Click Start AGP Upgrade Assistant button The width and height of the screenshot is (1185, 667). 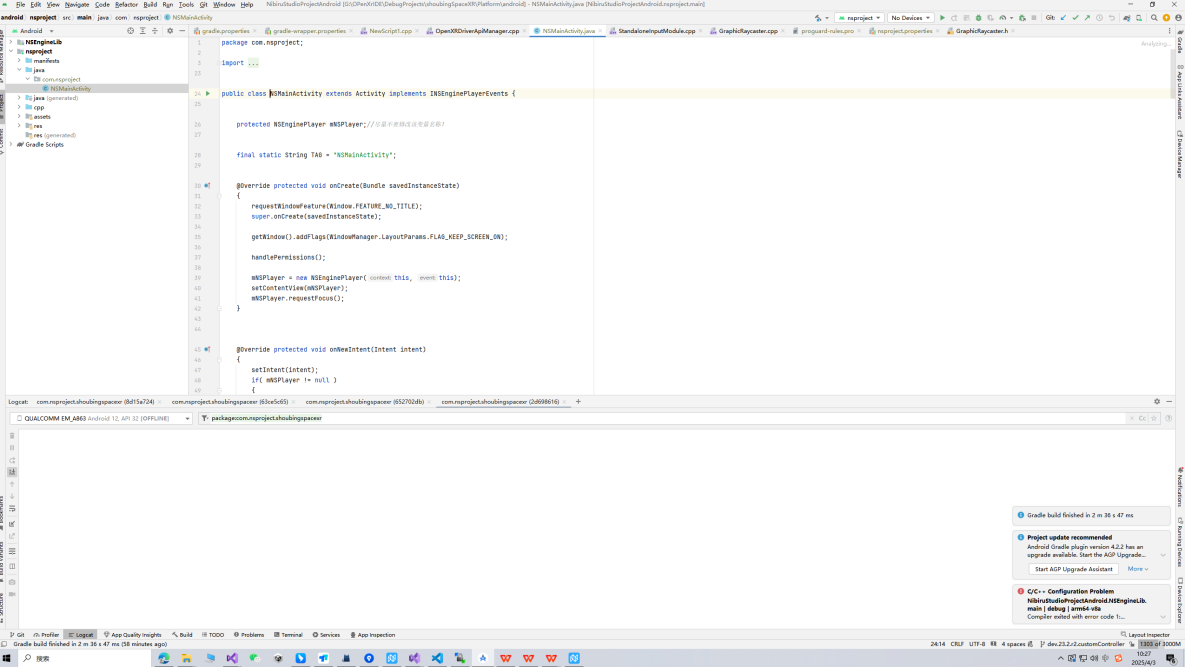tap(1073, 569)
